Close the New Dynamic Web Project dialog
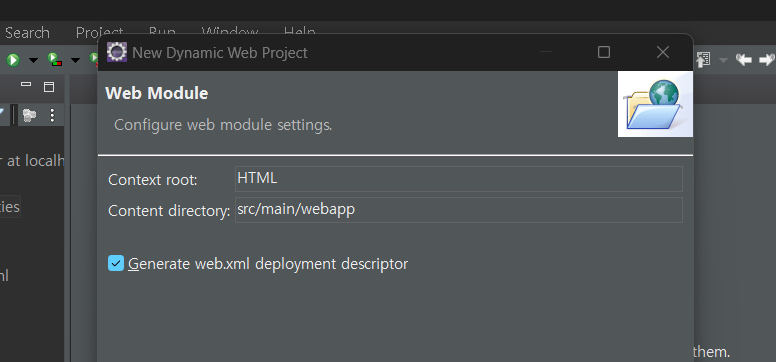The height and width of the screenshot is (362, 776). point(663,52)
